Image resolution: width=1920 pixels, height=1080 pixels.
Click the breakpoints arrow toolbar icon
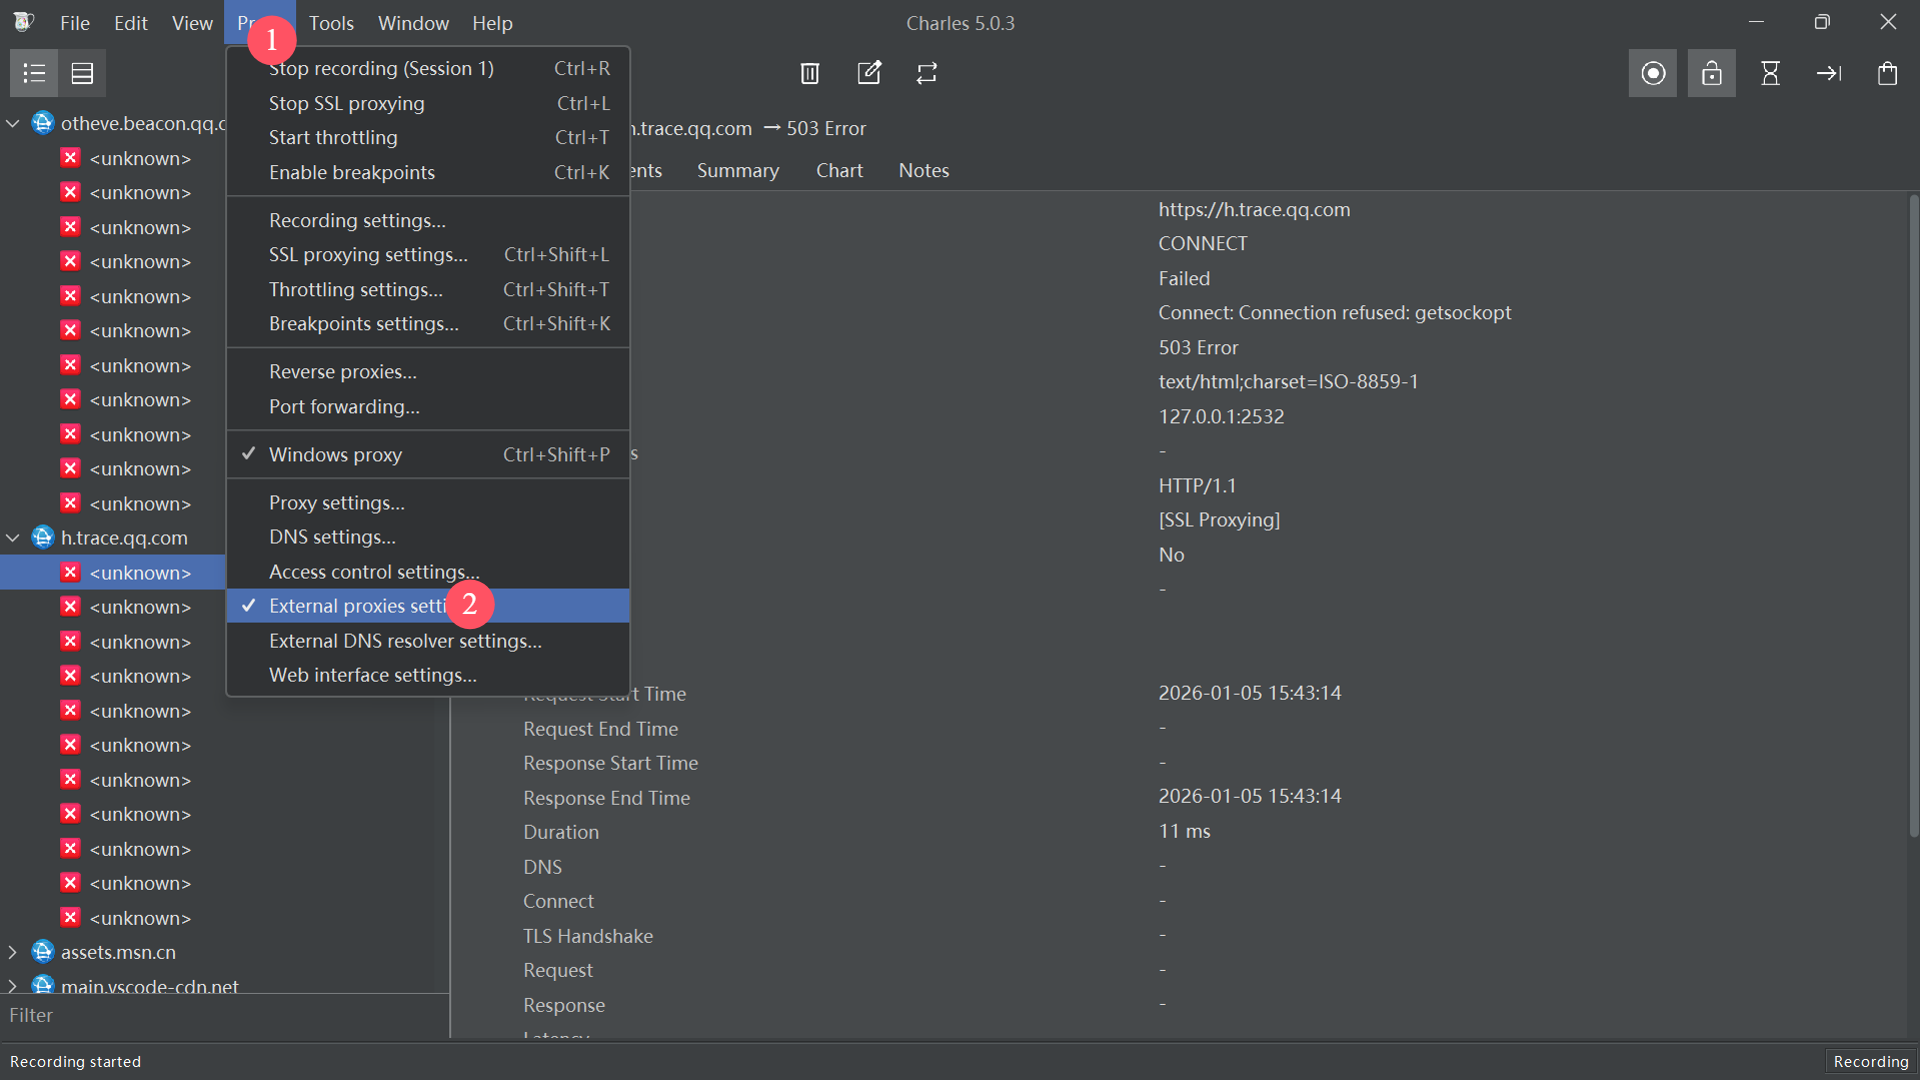(1828, 73)
